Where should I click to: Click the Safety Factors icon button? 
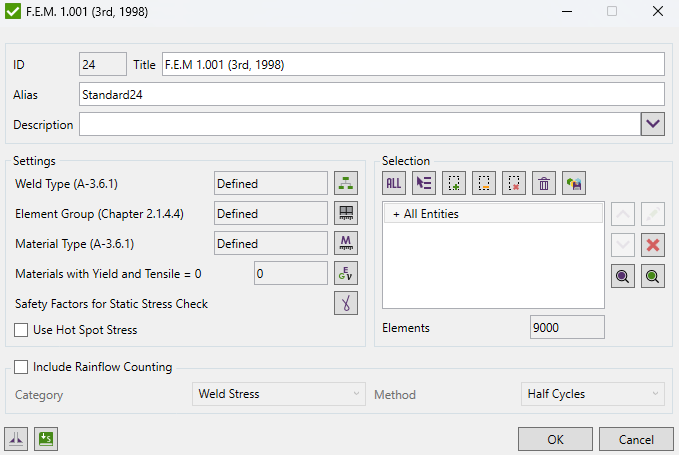pyautogui.click(x=345, y=303)
